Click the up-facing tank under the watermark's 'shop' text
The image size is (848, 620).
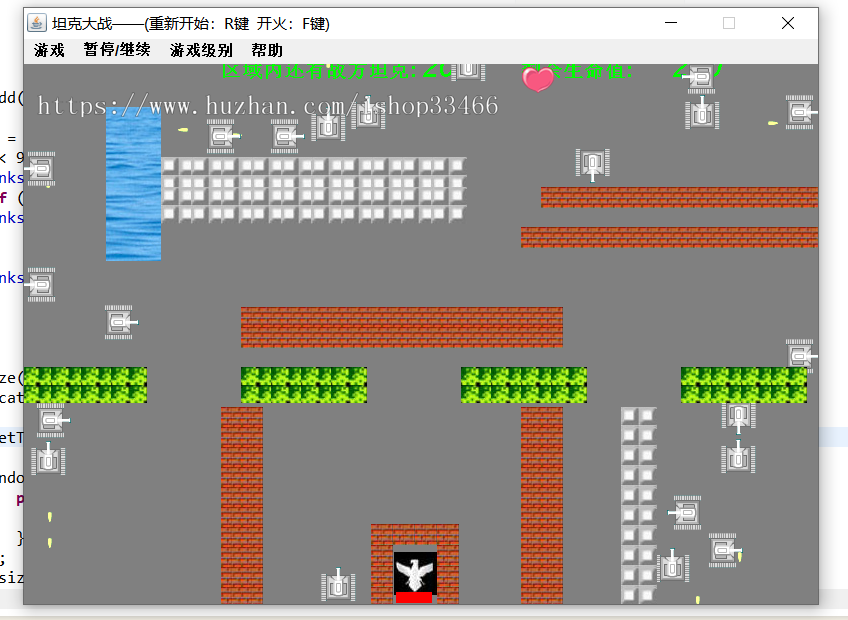pos(368,114)
